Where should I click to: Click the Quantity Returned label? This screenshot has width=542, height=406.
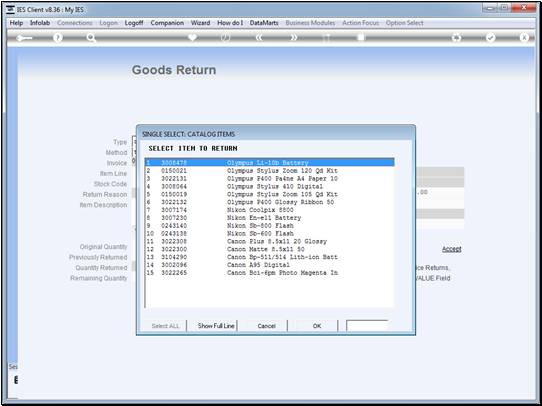coord(101,268)
